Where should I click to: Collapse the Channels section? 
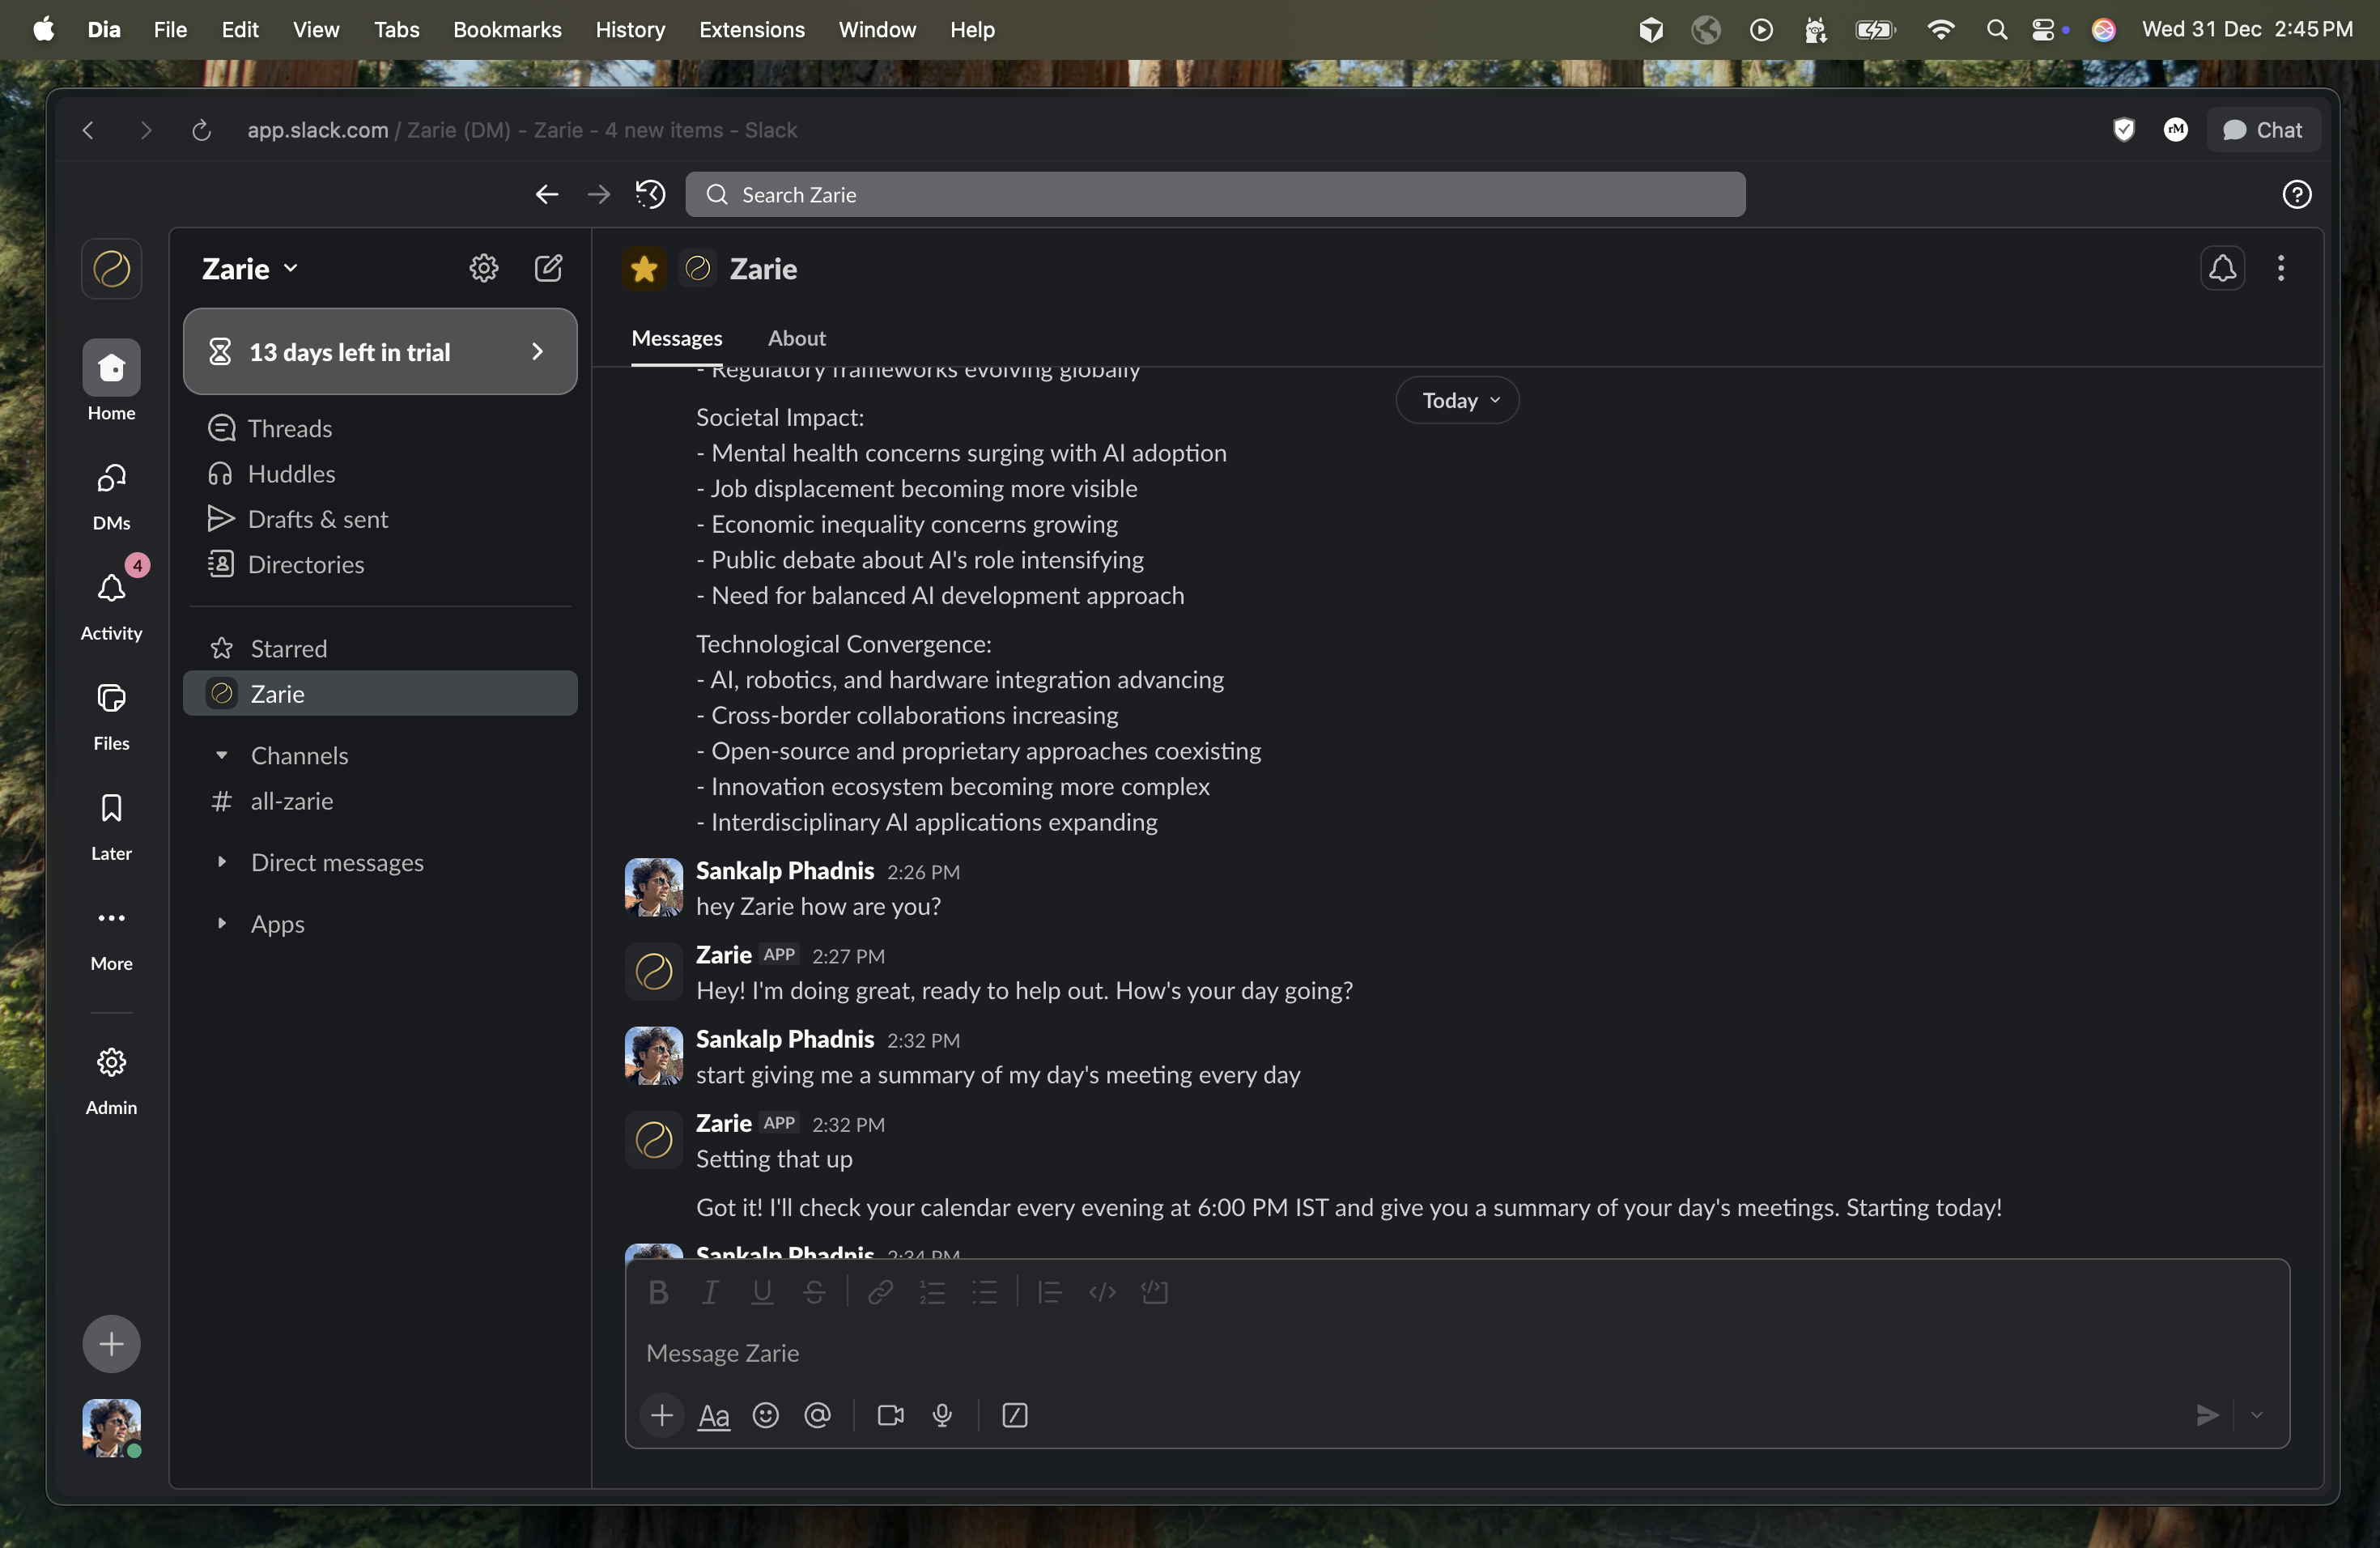click(x=223, y=756)
